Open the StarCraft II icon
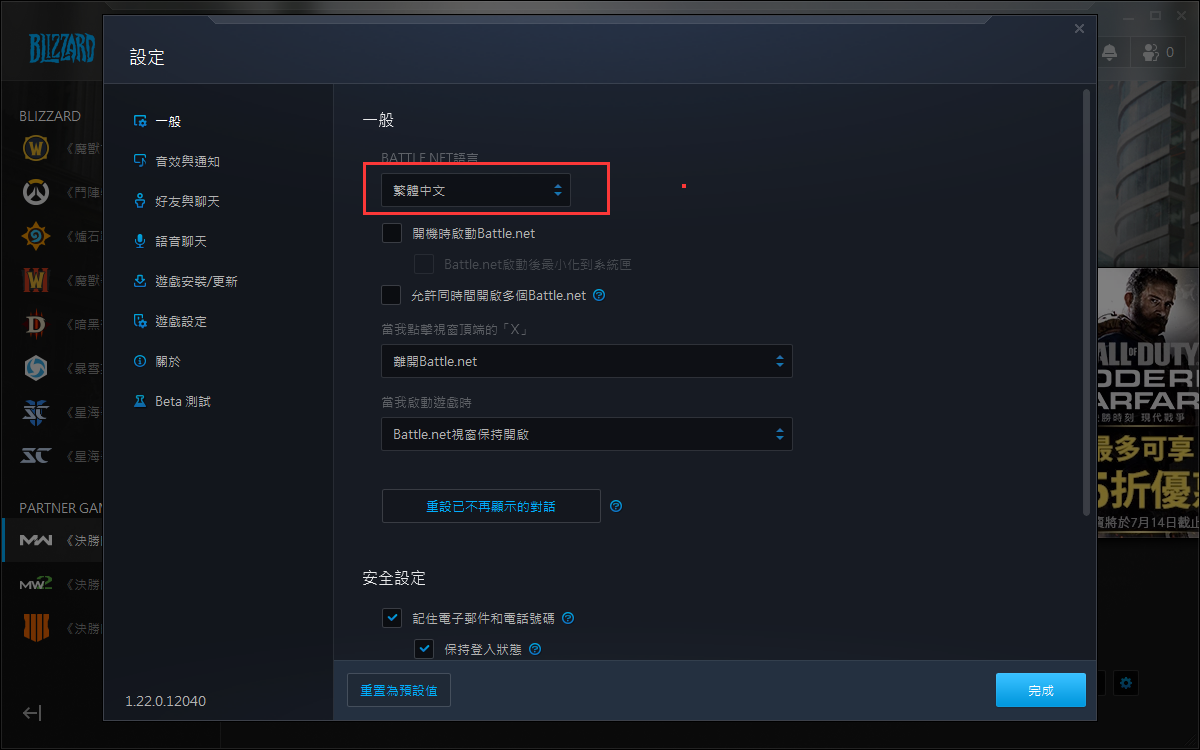 click(36, 412)
